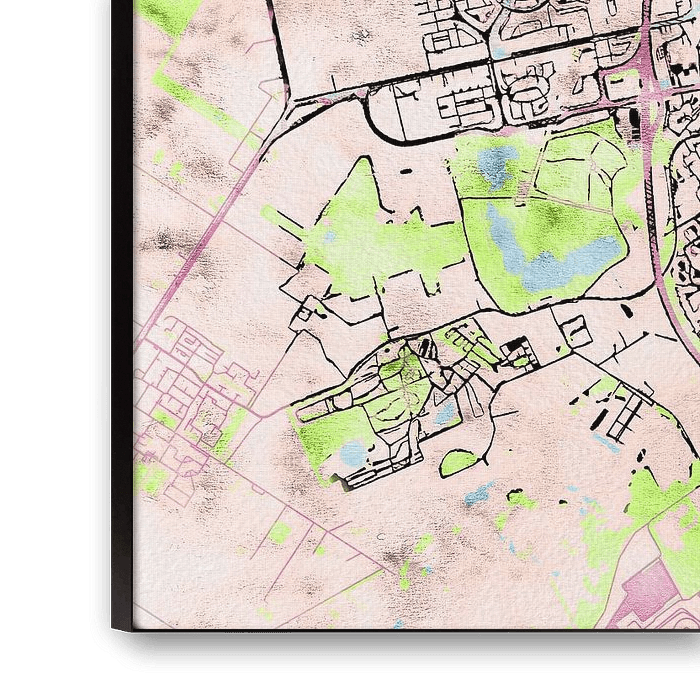Click the small blue patch near map bottom
Image resolution: width=700 pixels, height=700 pixels.
(478, 494)
